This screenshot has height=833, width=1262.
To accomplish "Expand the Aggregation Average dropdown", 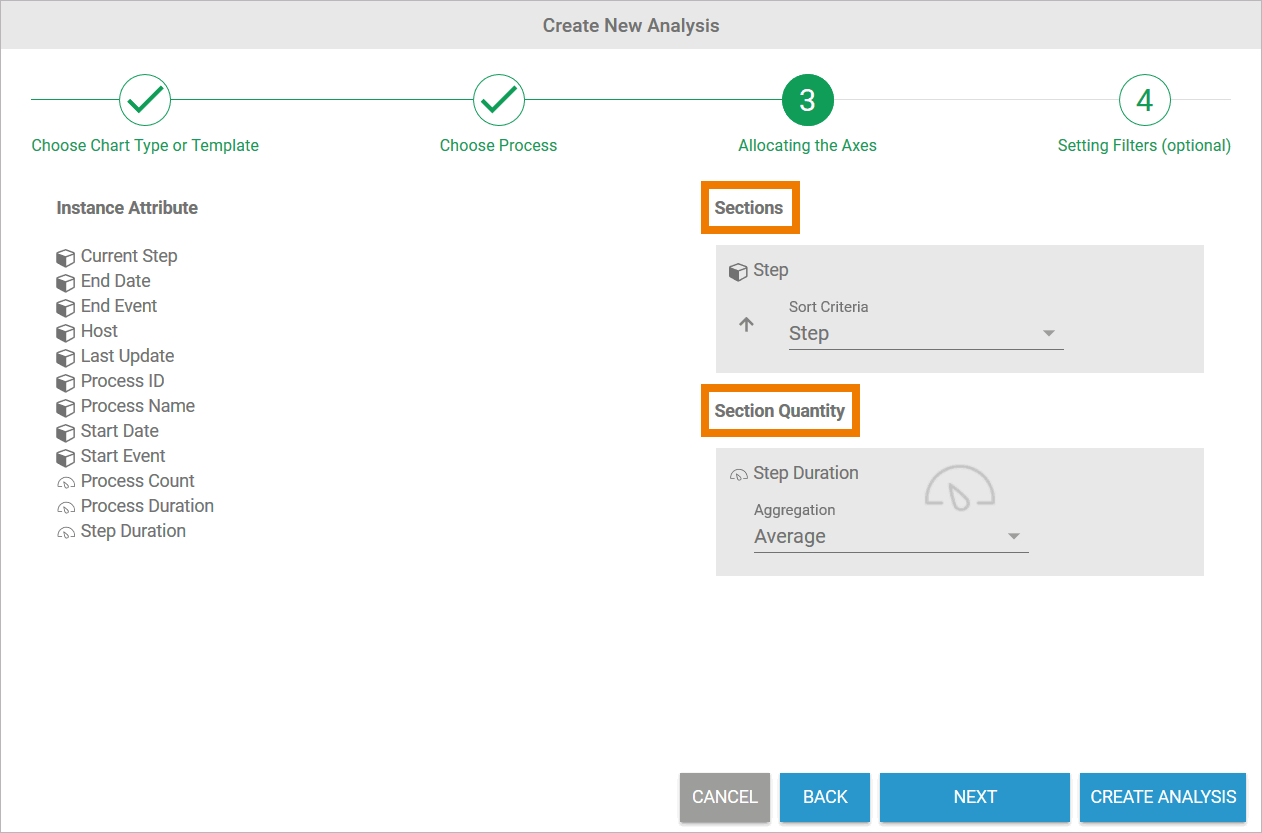I will point(890,537).
